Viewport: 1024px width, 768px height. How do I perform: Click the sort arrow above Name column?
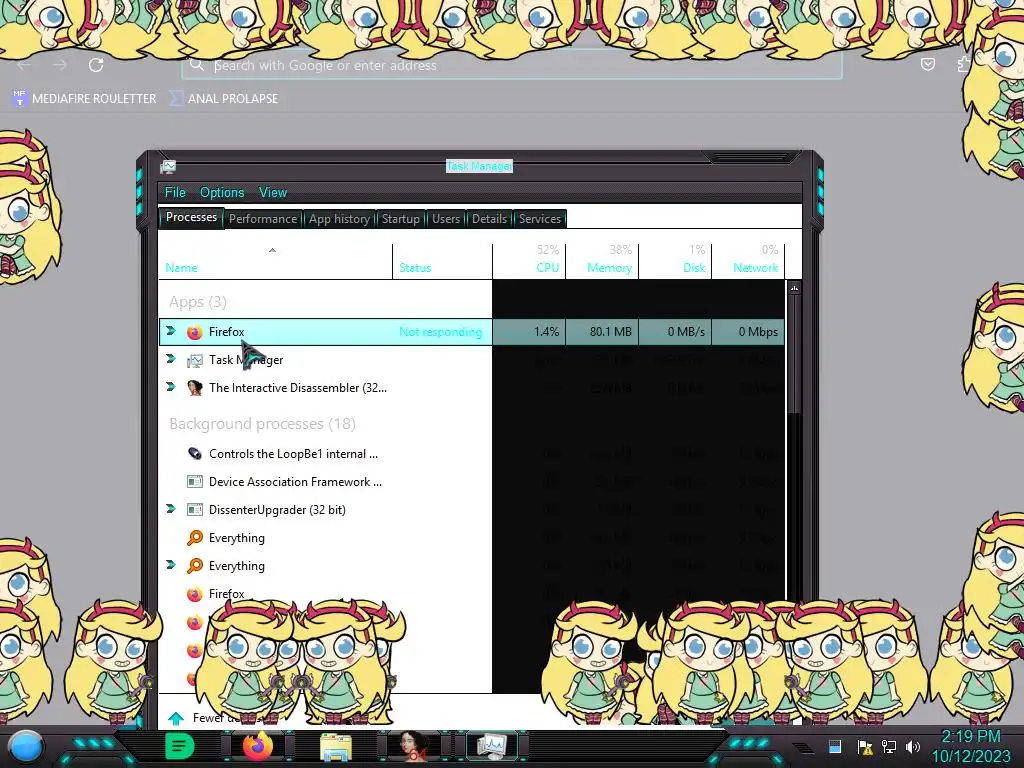[272, 250]
